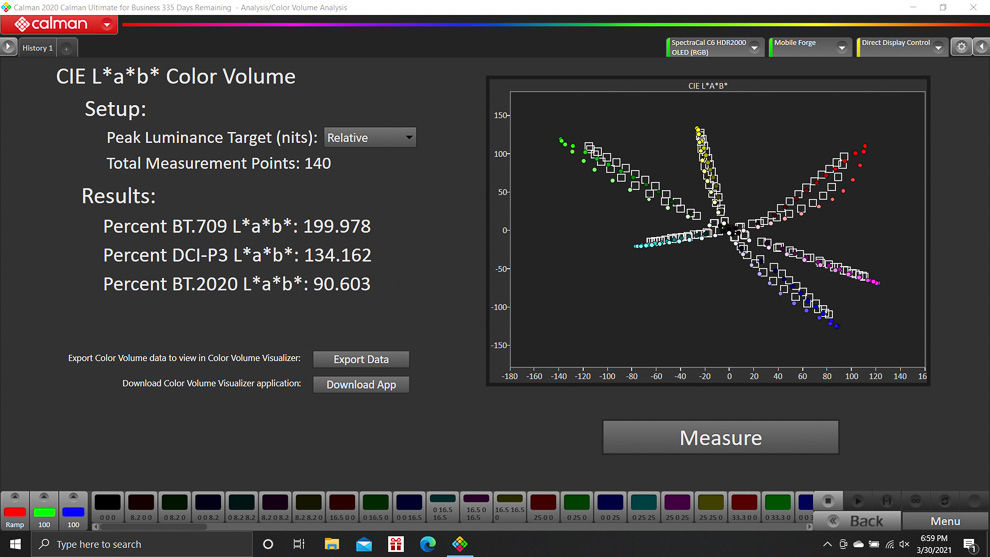Click the stop measurement control
The height and width of the screenshot is (557, 990).
click(x=828, y=501)
